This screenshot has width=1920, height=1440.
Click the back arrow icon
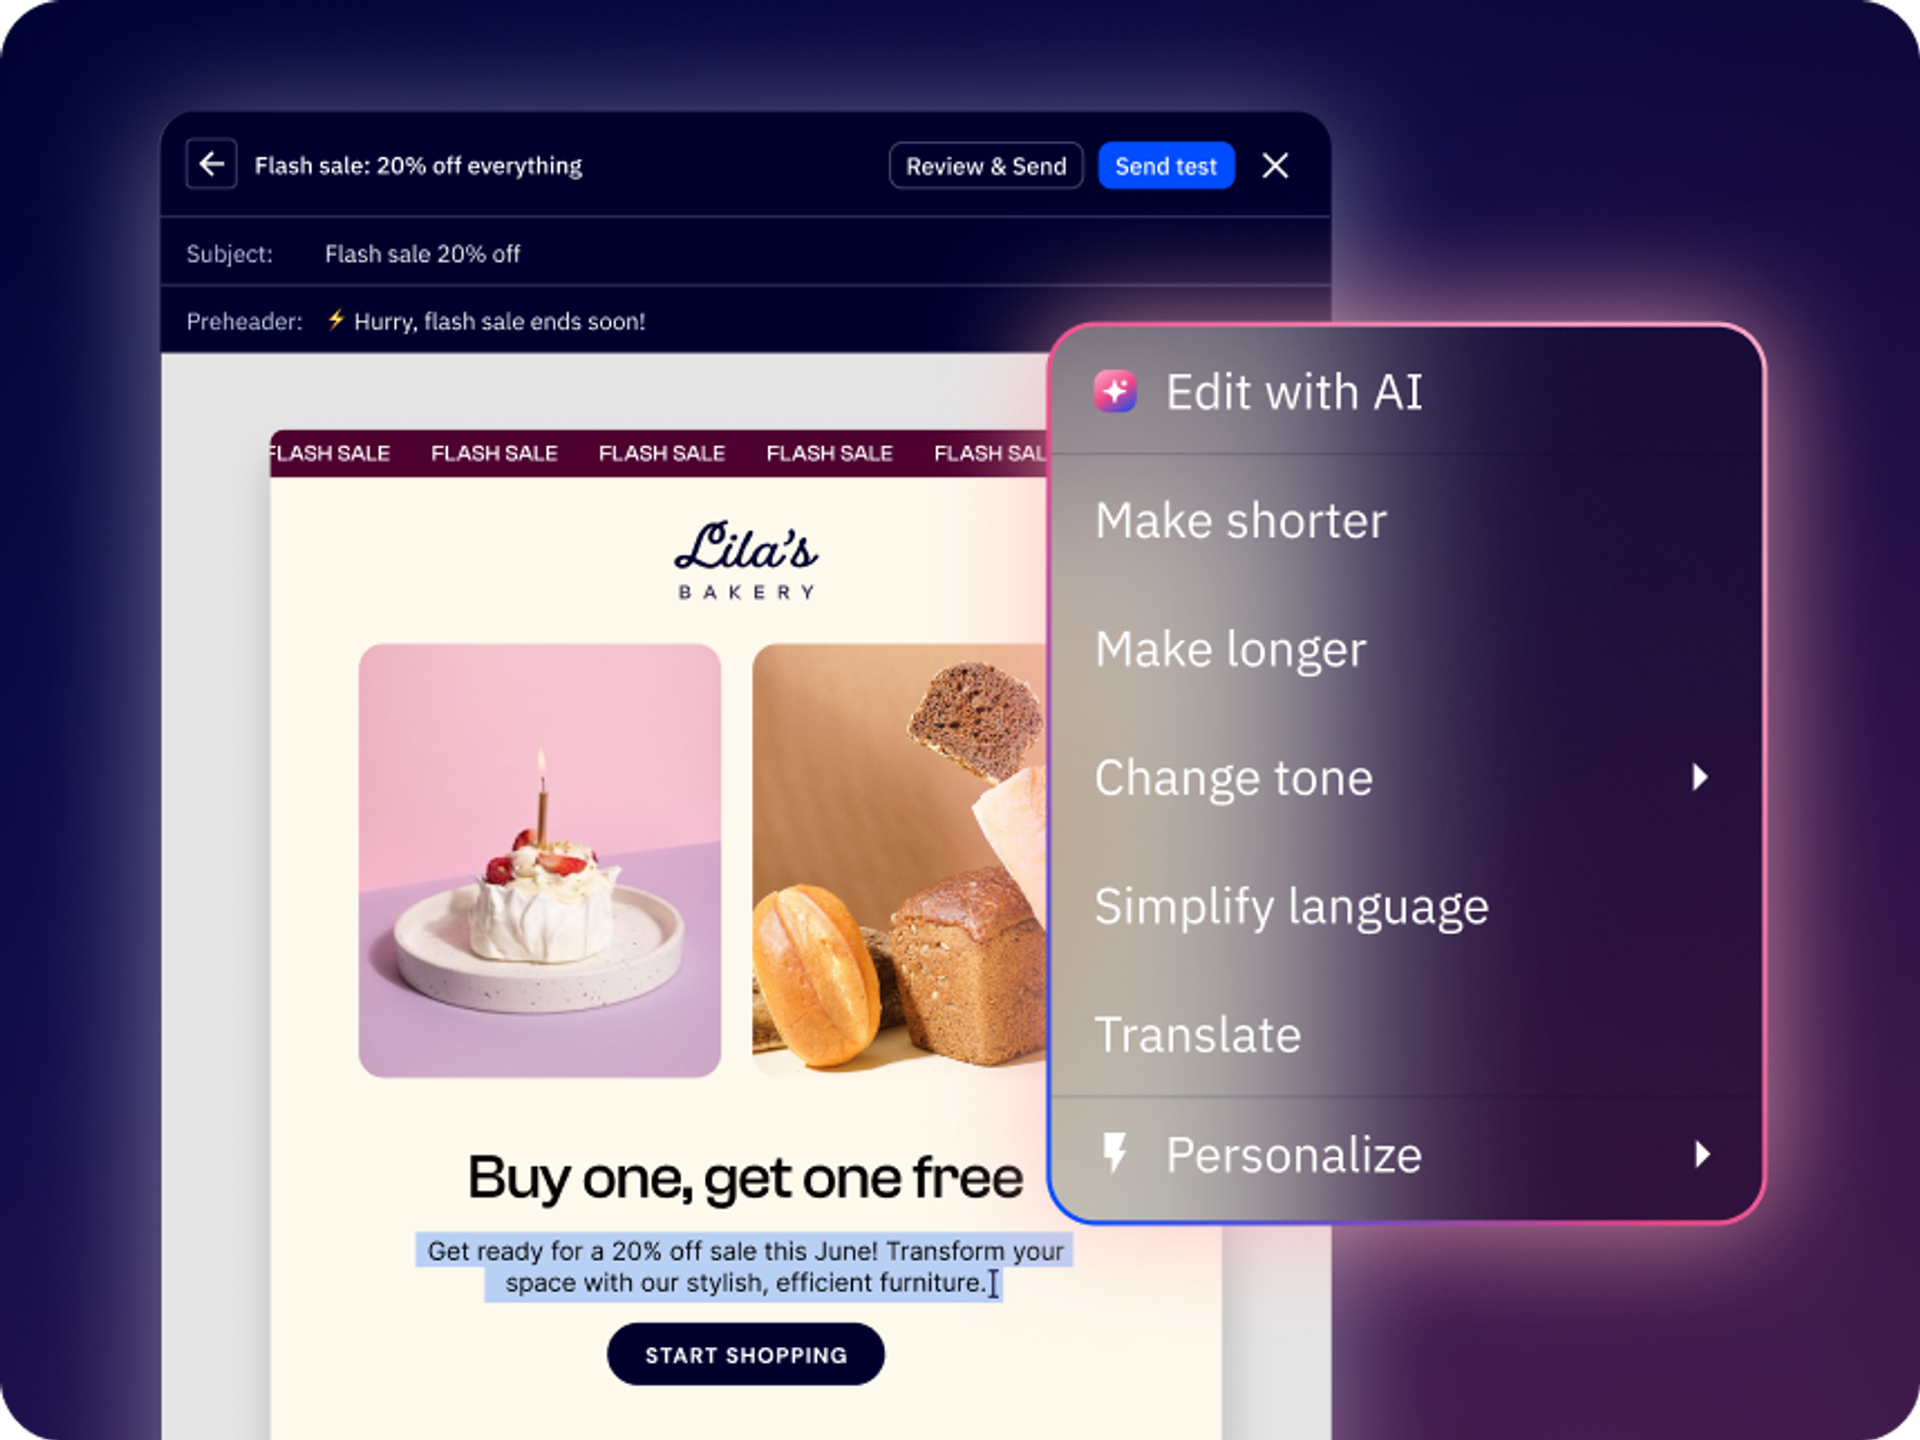[x=211, y=164]
